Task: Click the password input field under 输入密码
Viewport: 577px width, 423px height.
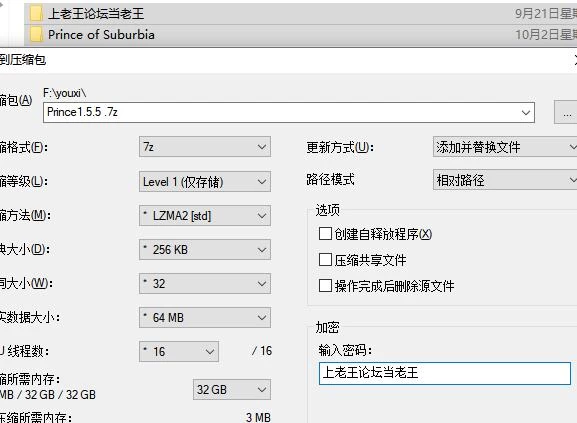Action: click(x=445, y=373)
